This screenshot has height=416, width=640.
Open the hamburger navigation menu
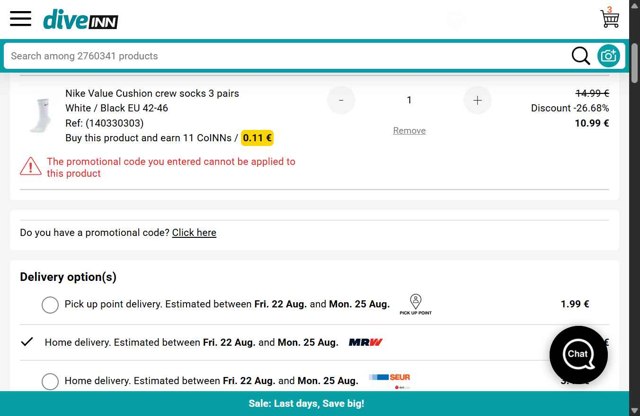pos(21,19)
